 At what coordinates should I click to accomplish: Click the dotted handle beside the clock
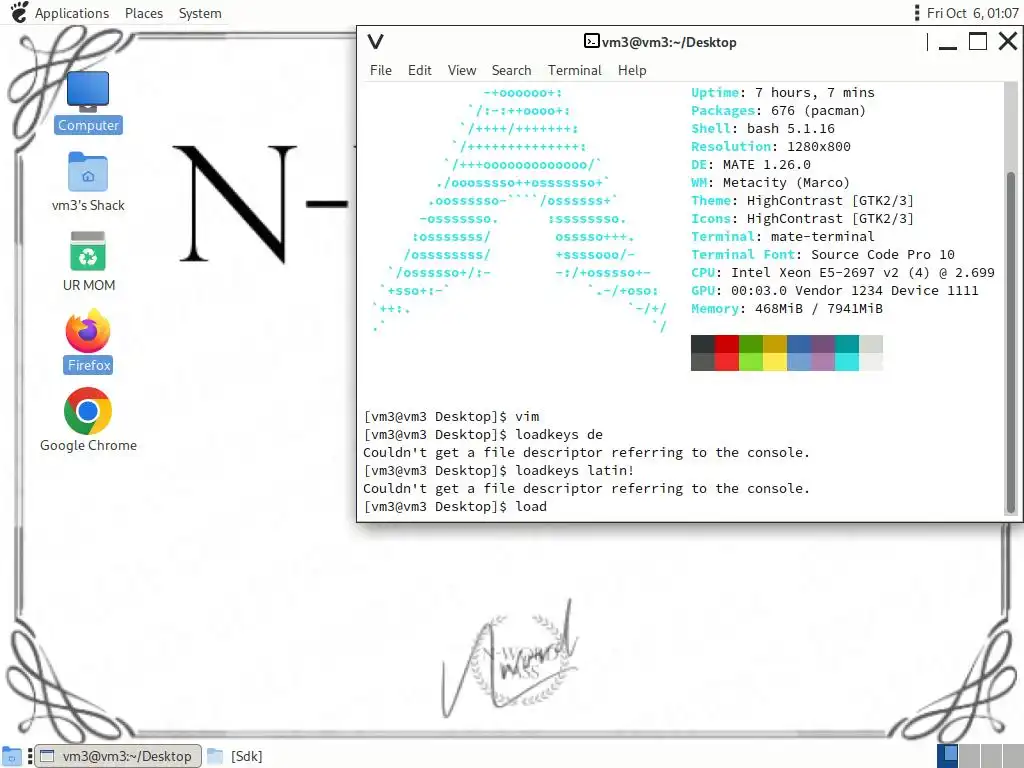click(917, 12)
